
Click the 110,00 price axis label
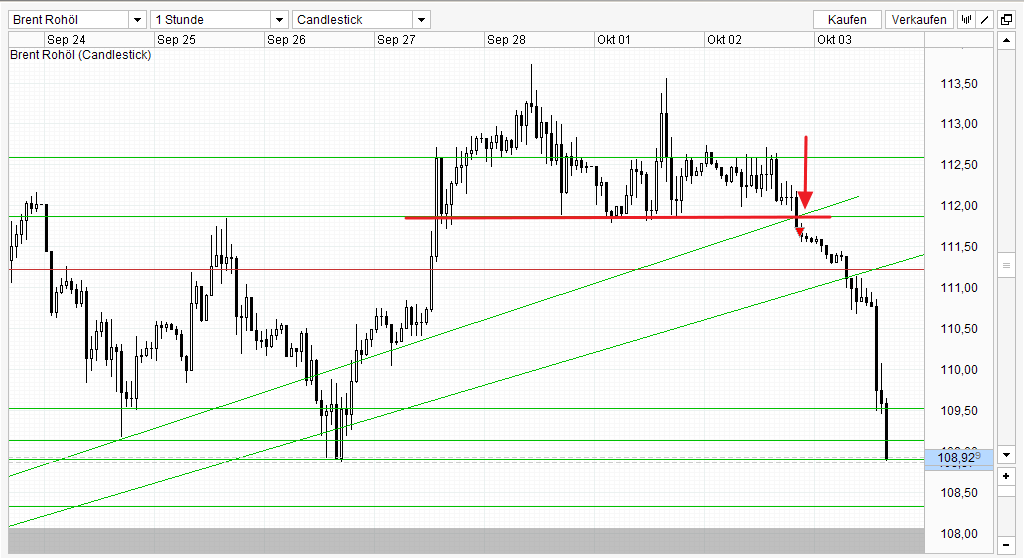[959, 370]
